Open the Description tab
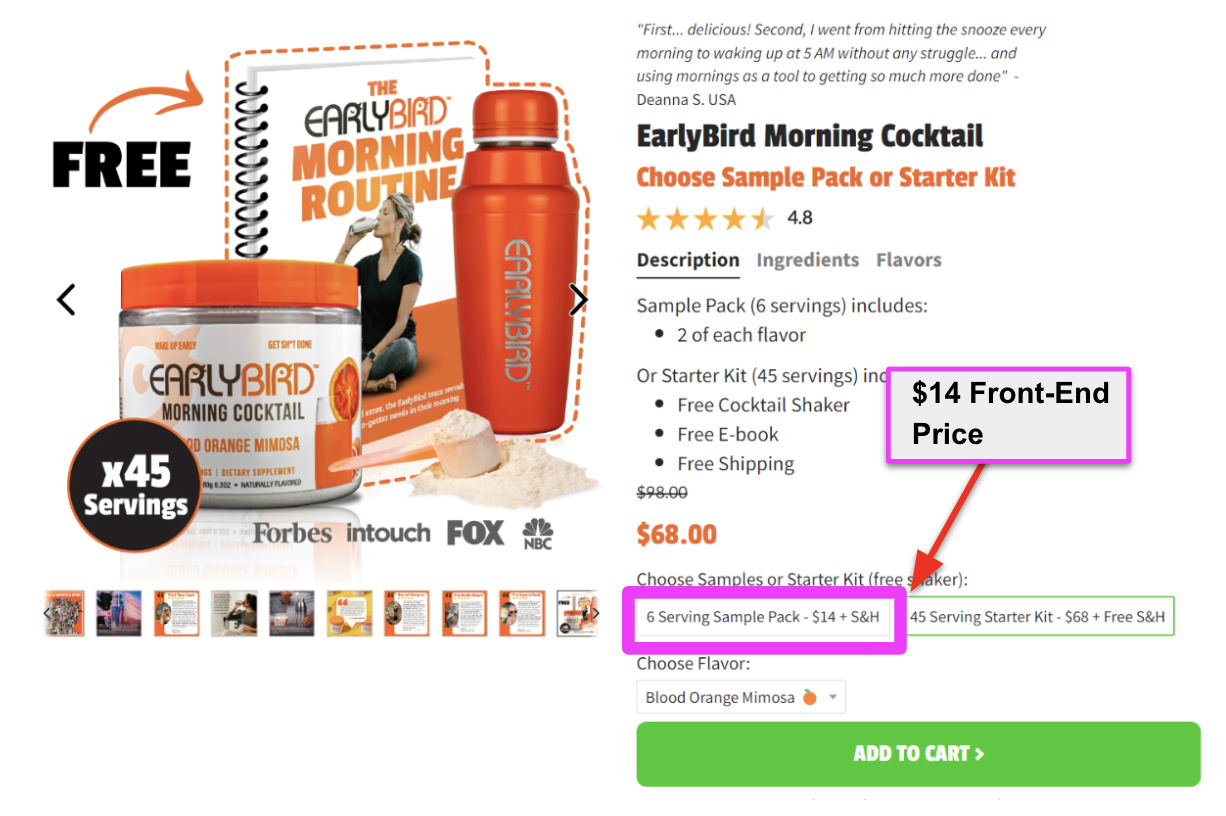1226x816 pixels. [x=688, y=260]
